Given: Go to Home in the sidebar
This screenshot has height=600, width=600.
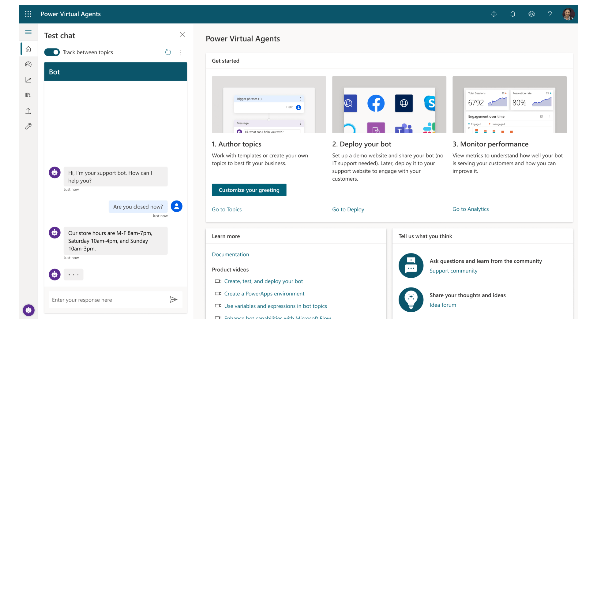Looking at the screenshot, I should pyautogui.click(x=28, y=49).
